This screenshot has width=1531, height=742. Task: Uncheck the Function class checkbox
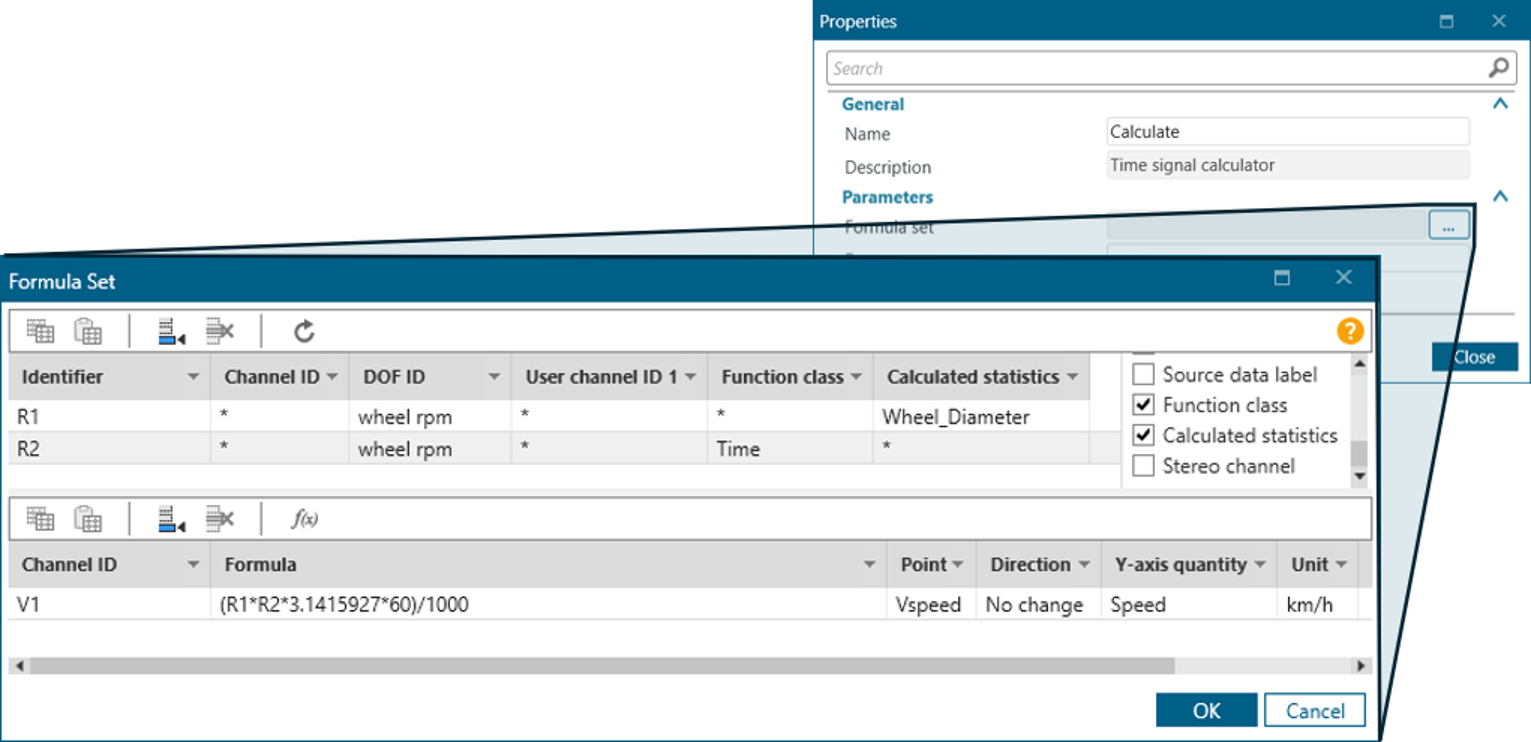click(x=1143, y=405)
